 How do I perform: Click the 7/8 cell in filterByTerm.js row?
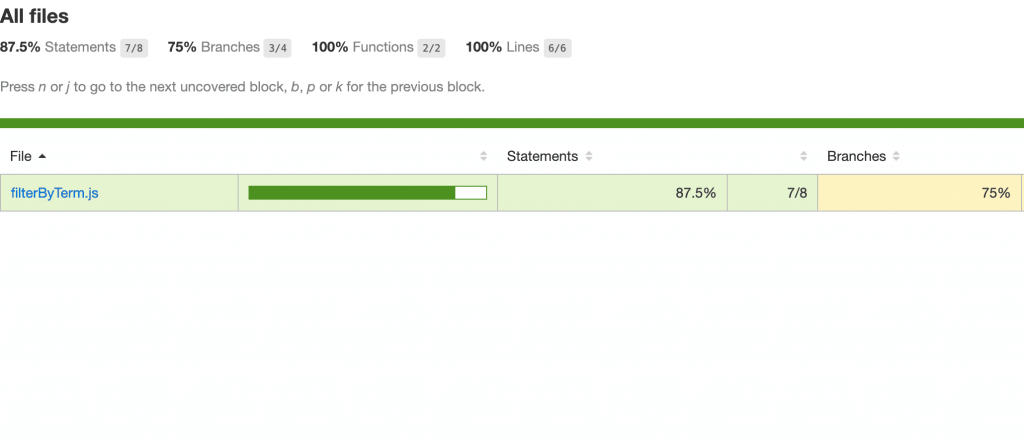pyautogui.click(x=796, y=193)
